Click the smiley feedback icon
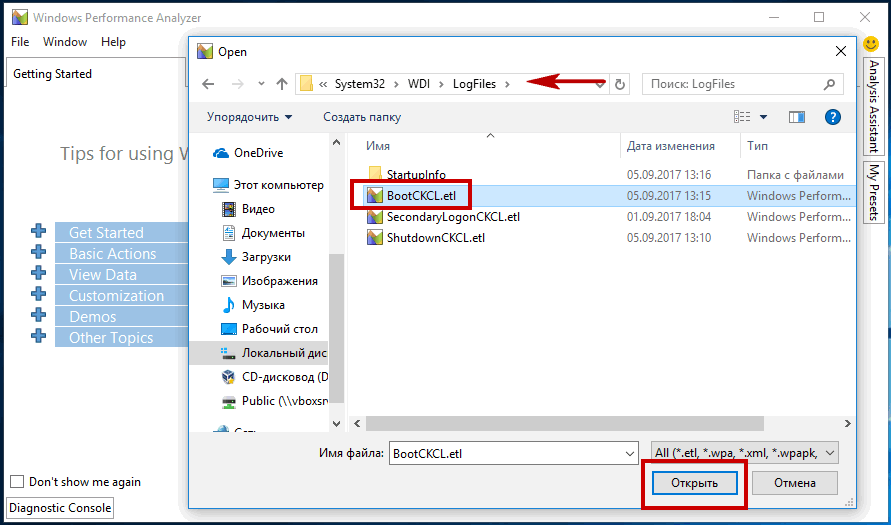This screenshot has height=525, width=891. [871, 44]
